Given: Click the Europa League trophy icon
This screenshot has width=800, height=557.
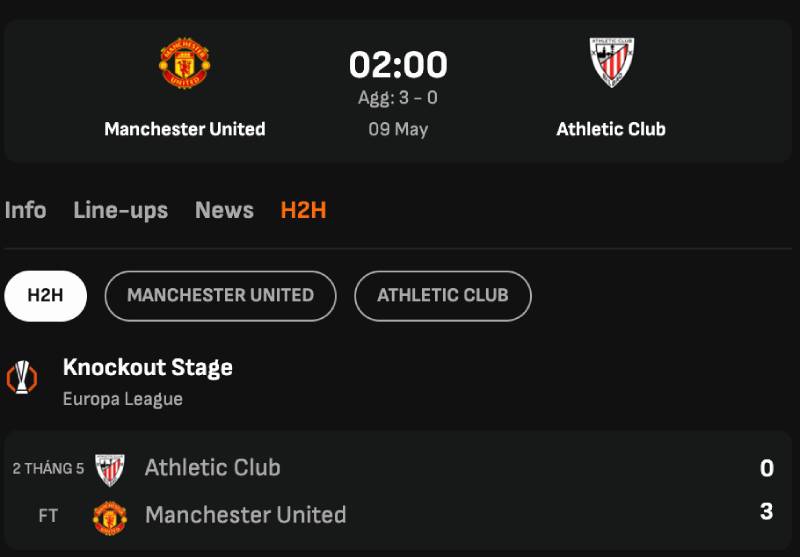Looking at the screenshot, I should point(22,377).
